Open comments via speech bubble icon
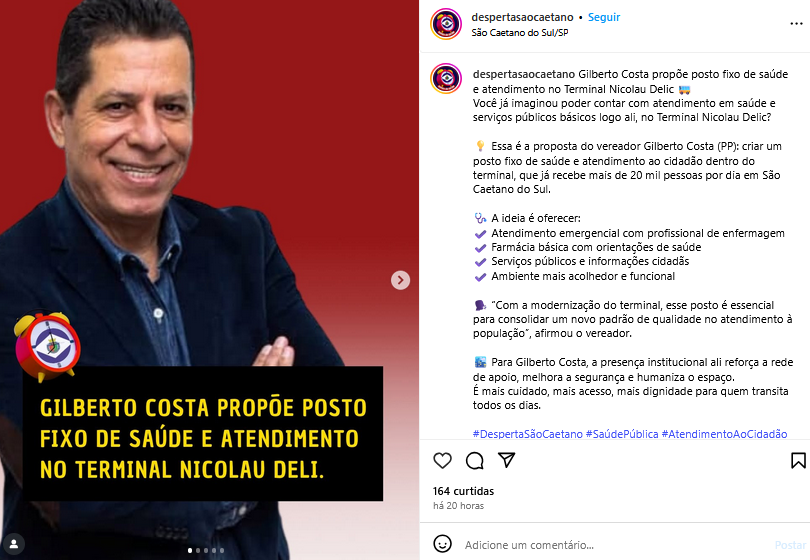Viewport: 810px width, 560px height. coord(474,460)
